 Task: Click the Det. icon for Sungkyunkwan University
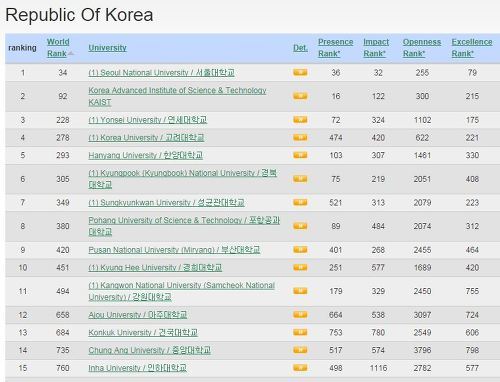click(300, 202)
